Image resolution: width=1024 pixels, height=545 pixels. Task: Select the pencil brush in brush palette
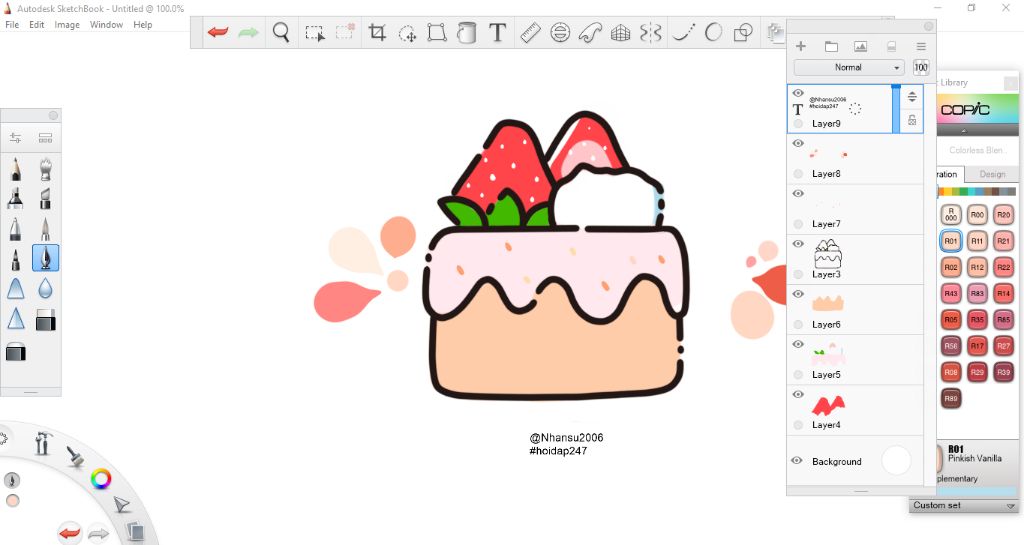16,169
